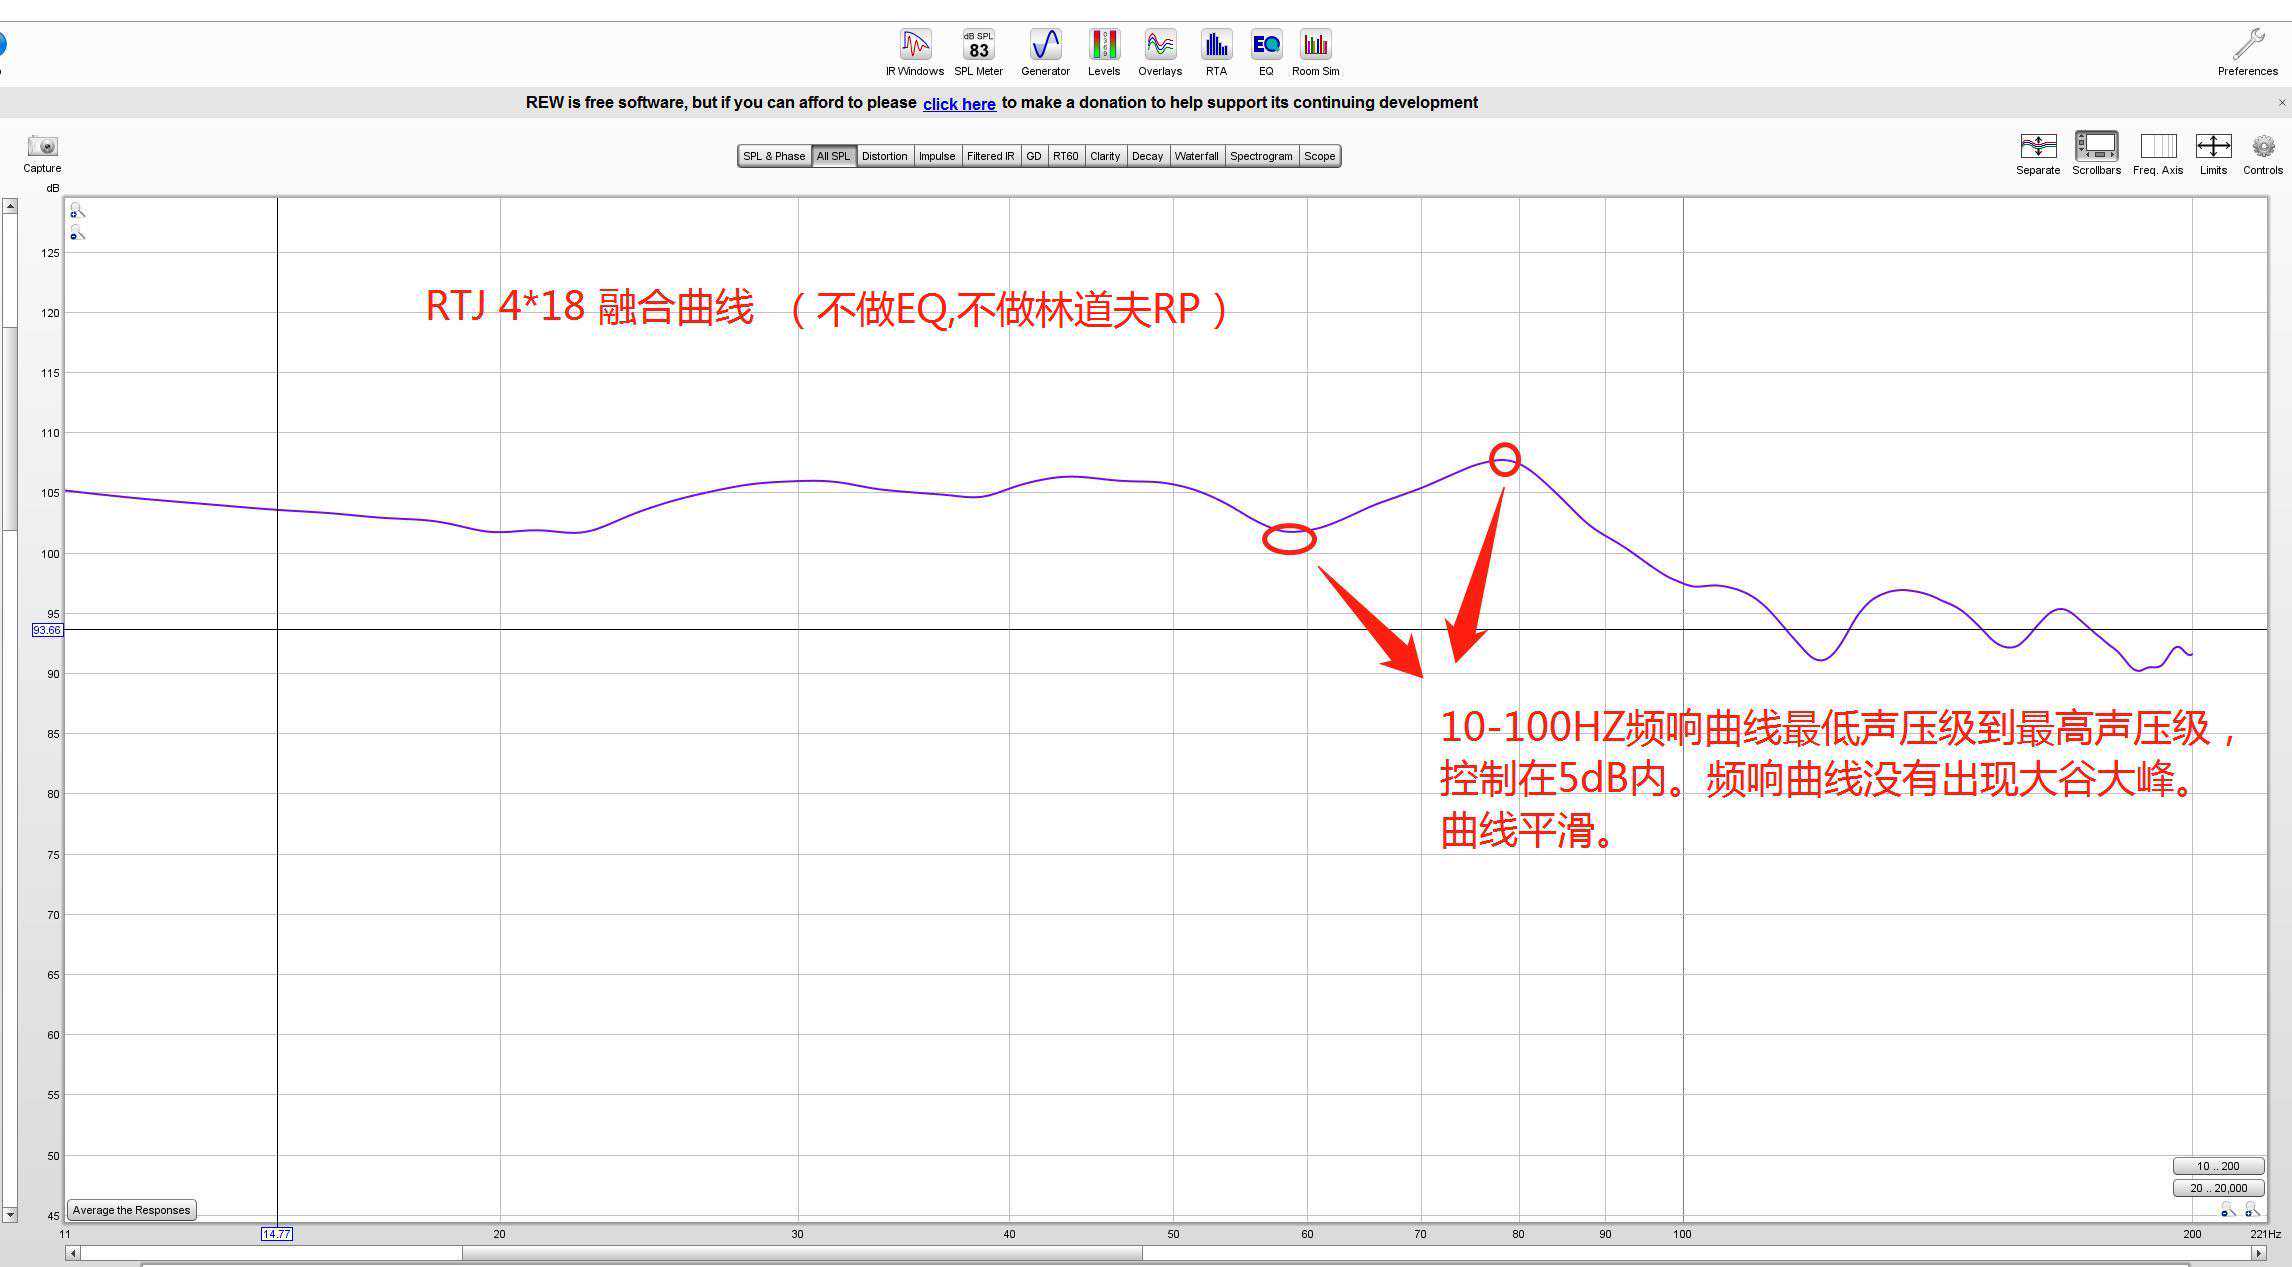This screenshot has height=1267, width=2292.
Task: Open the EQ window
Action: point(1266,46)
